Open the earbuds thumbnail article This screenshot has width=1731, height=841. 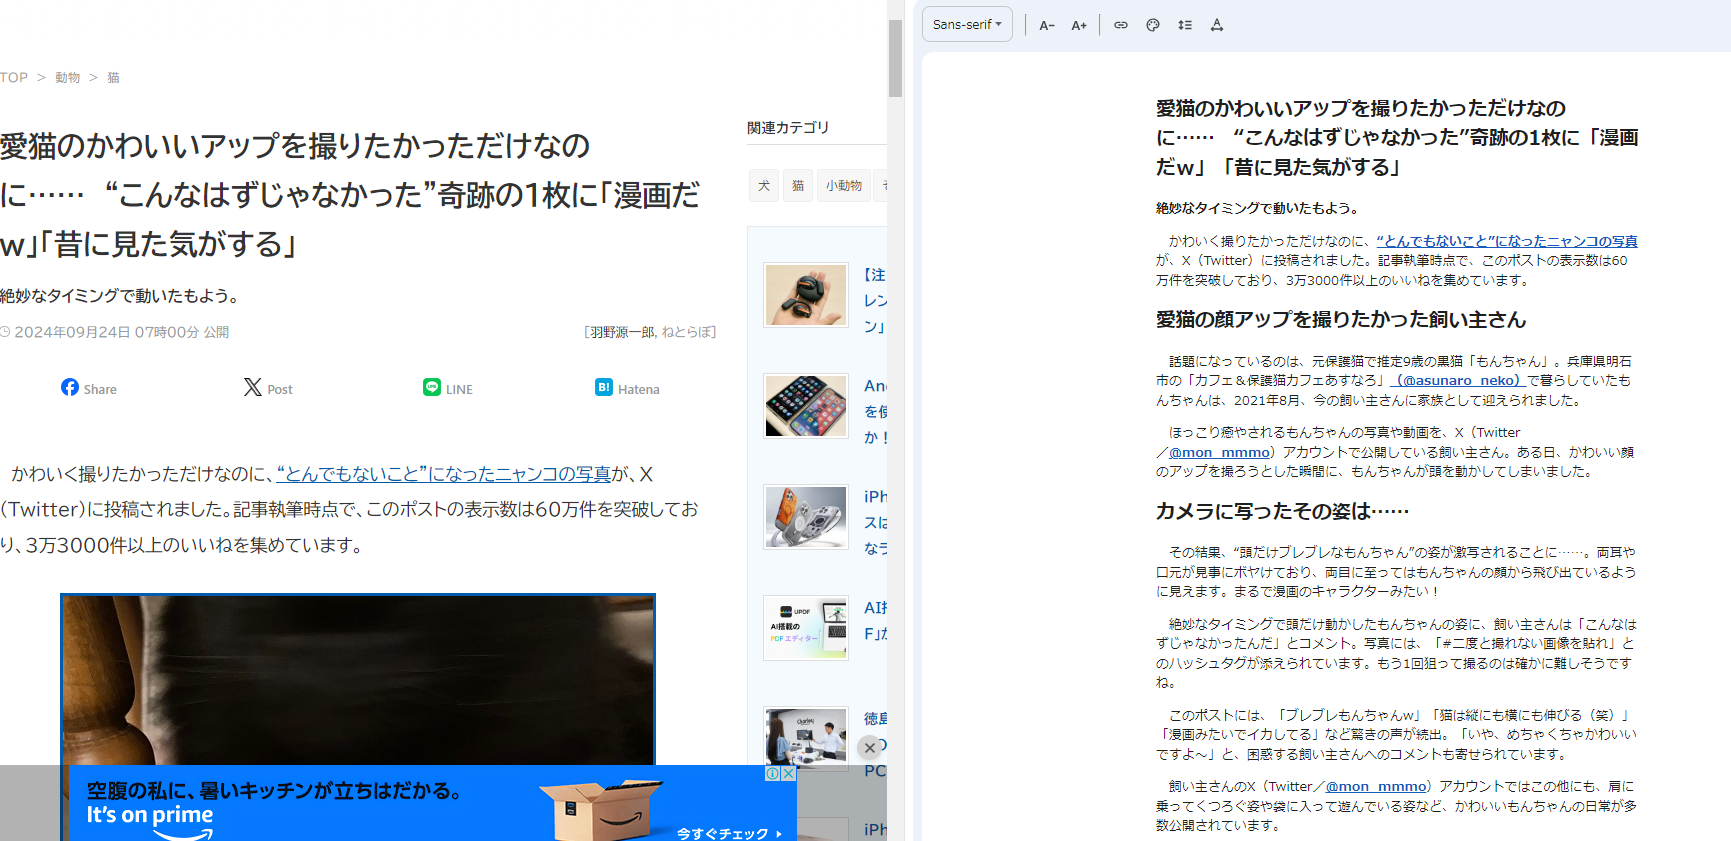pyautogui.click(x=806, y=295)
